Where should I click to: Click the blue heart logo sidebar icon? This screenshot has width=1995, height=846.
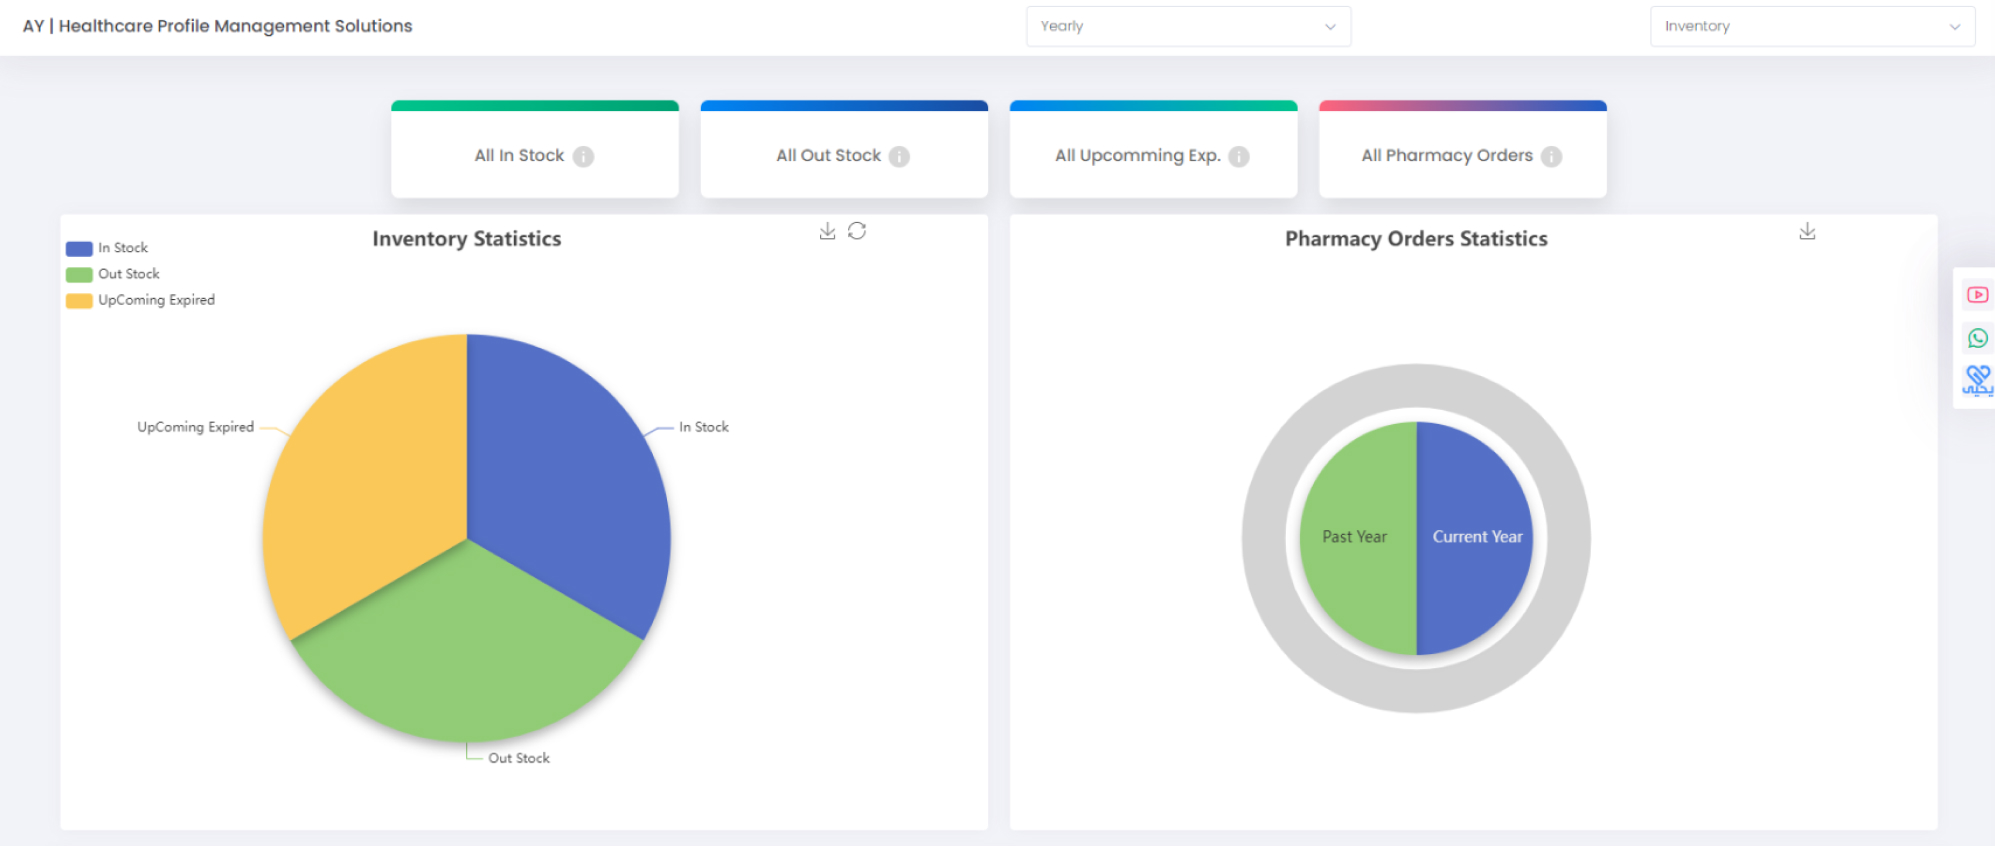(x=1977, y=380)
